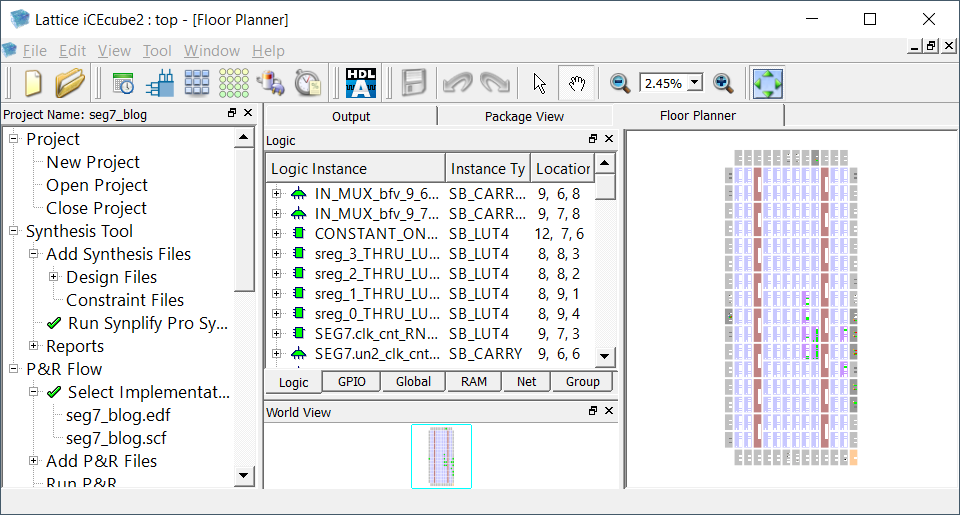Image resolution: width=960 pixels, height=515 pixels.
Task: Select the Net tab
Action: point(527,382)
